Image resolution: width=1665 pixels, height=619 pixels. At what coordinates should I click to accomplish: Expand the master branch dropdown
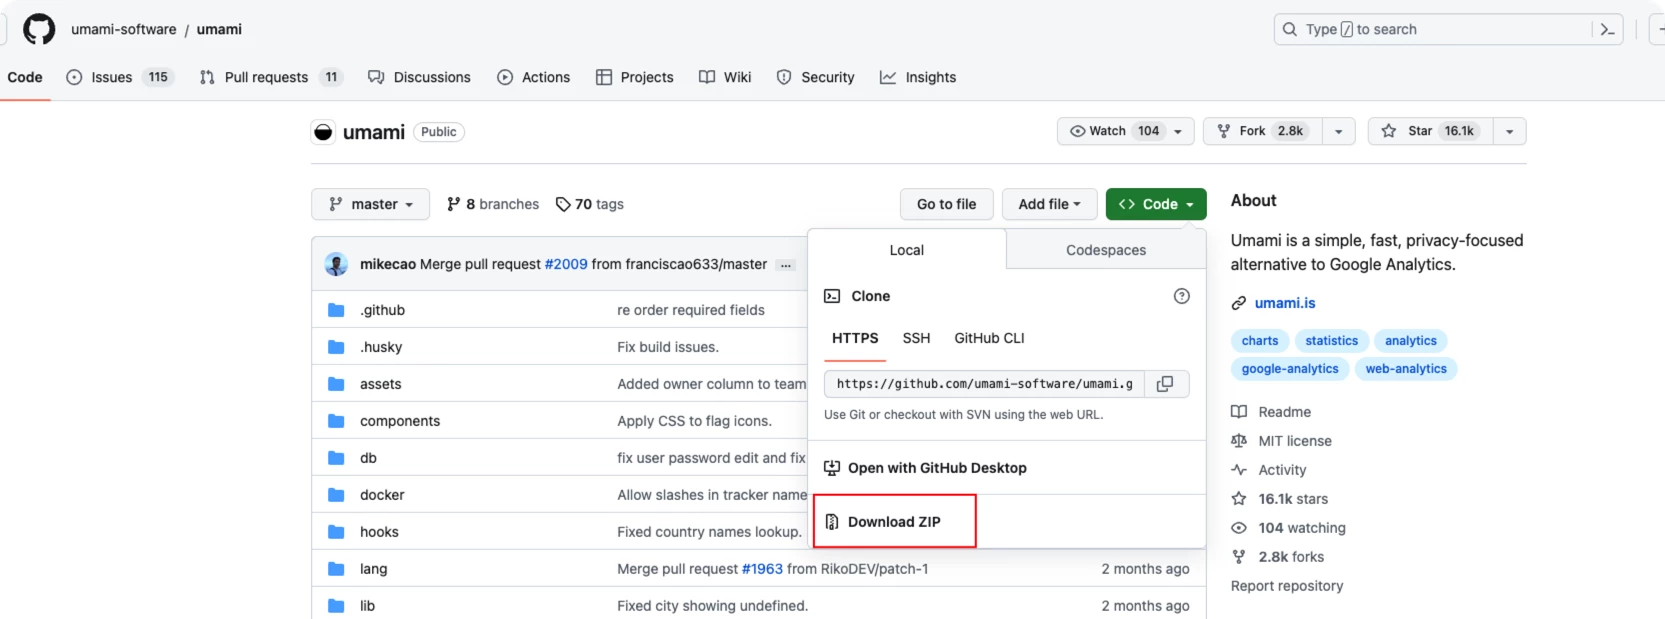tap(370, 204)
